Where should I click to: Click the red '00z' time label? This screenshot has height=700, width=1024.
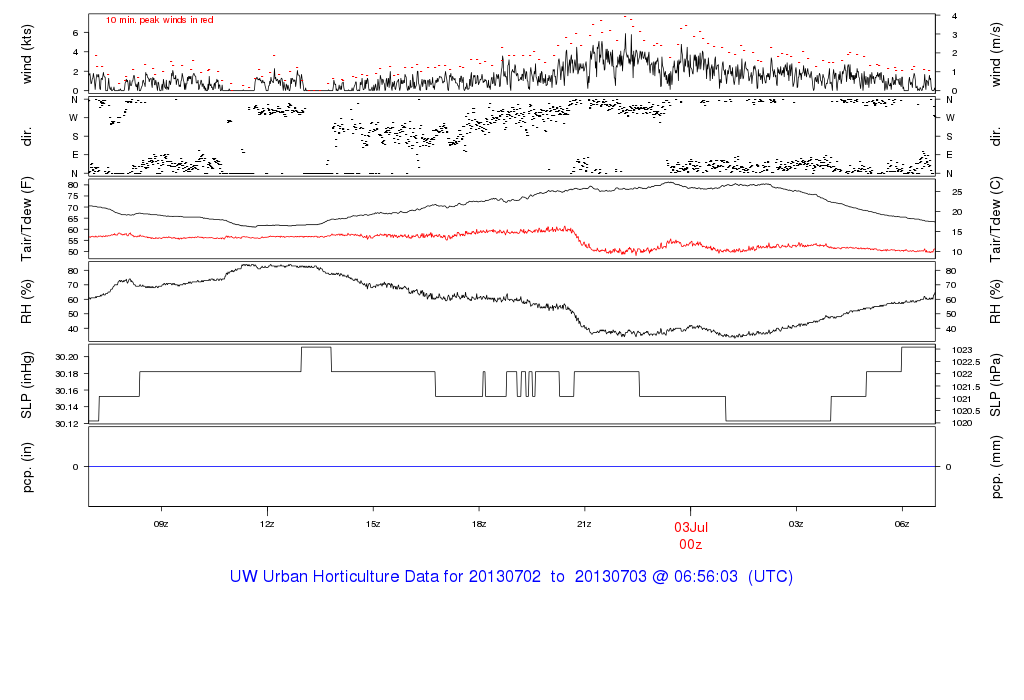pyautogui.click(x=690, y=545)
